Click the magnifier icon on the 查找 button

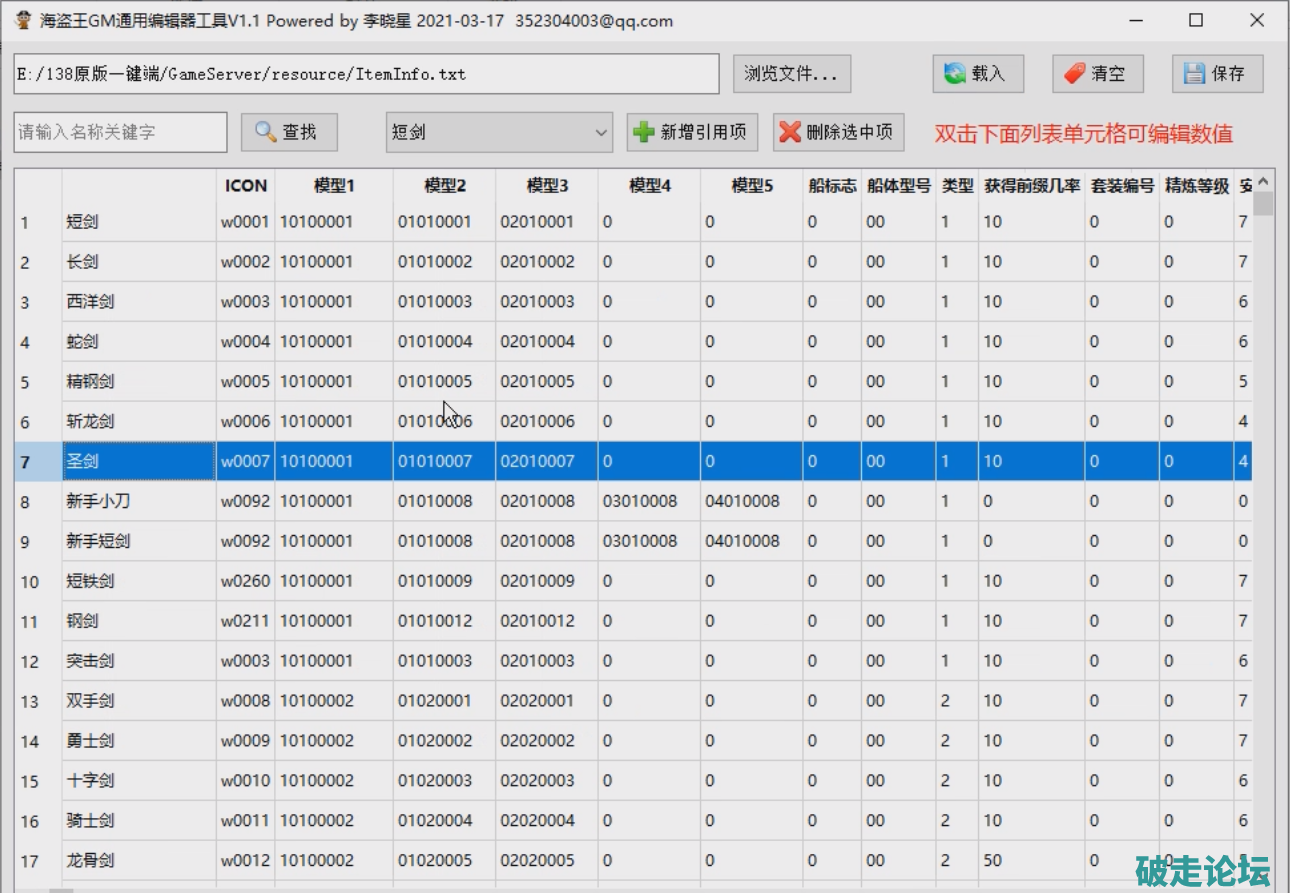[x=265, y=132]
